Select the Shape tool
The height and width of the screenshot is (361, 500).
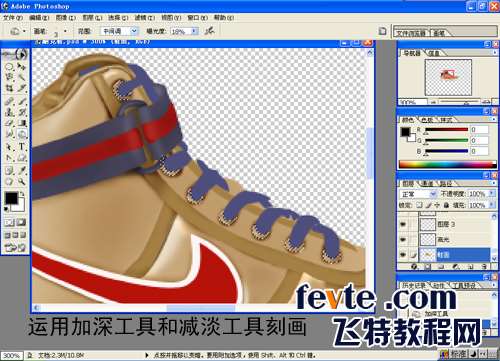click(x=22, y=158)
